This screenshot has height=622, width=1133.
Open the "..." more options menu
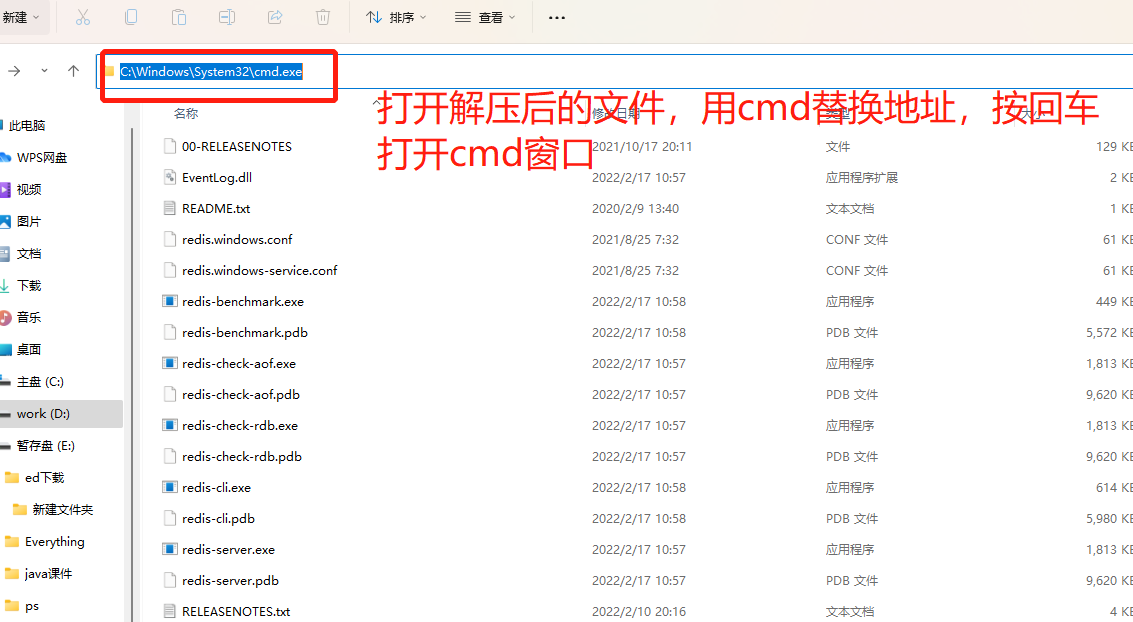point(557,17)
